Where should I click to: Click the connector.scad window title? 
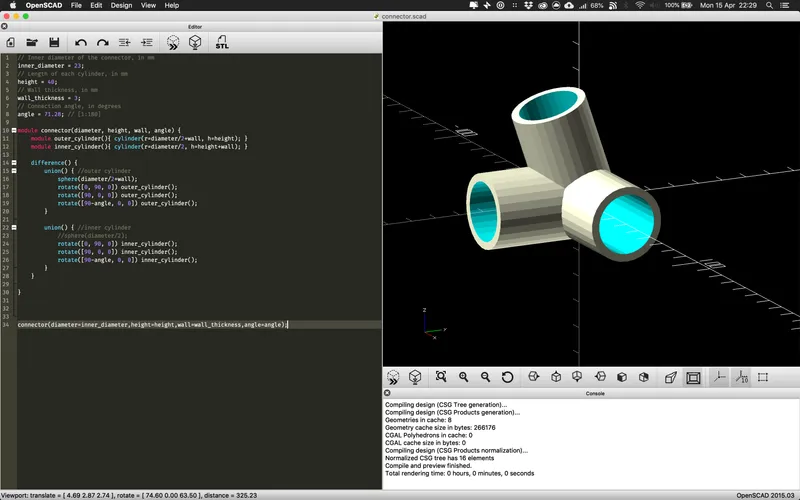coord(404,16)
